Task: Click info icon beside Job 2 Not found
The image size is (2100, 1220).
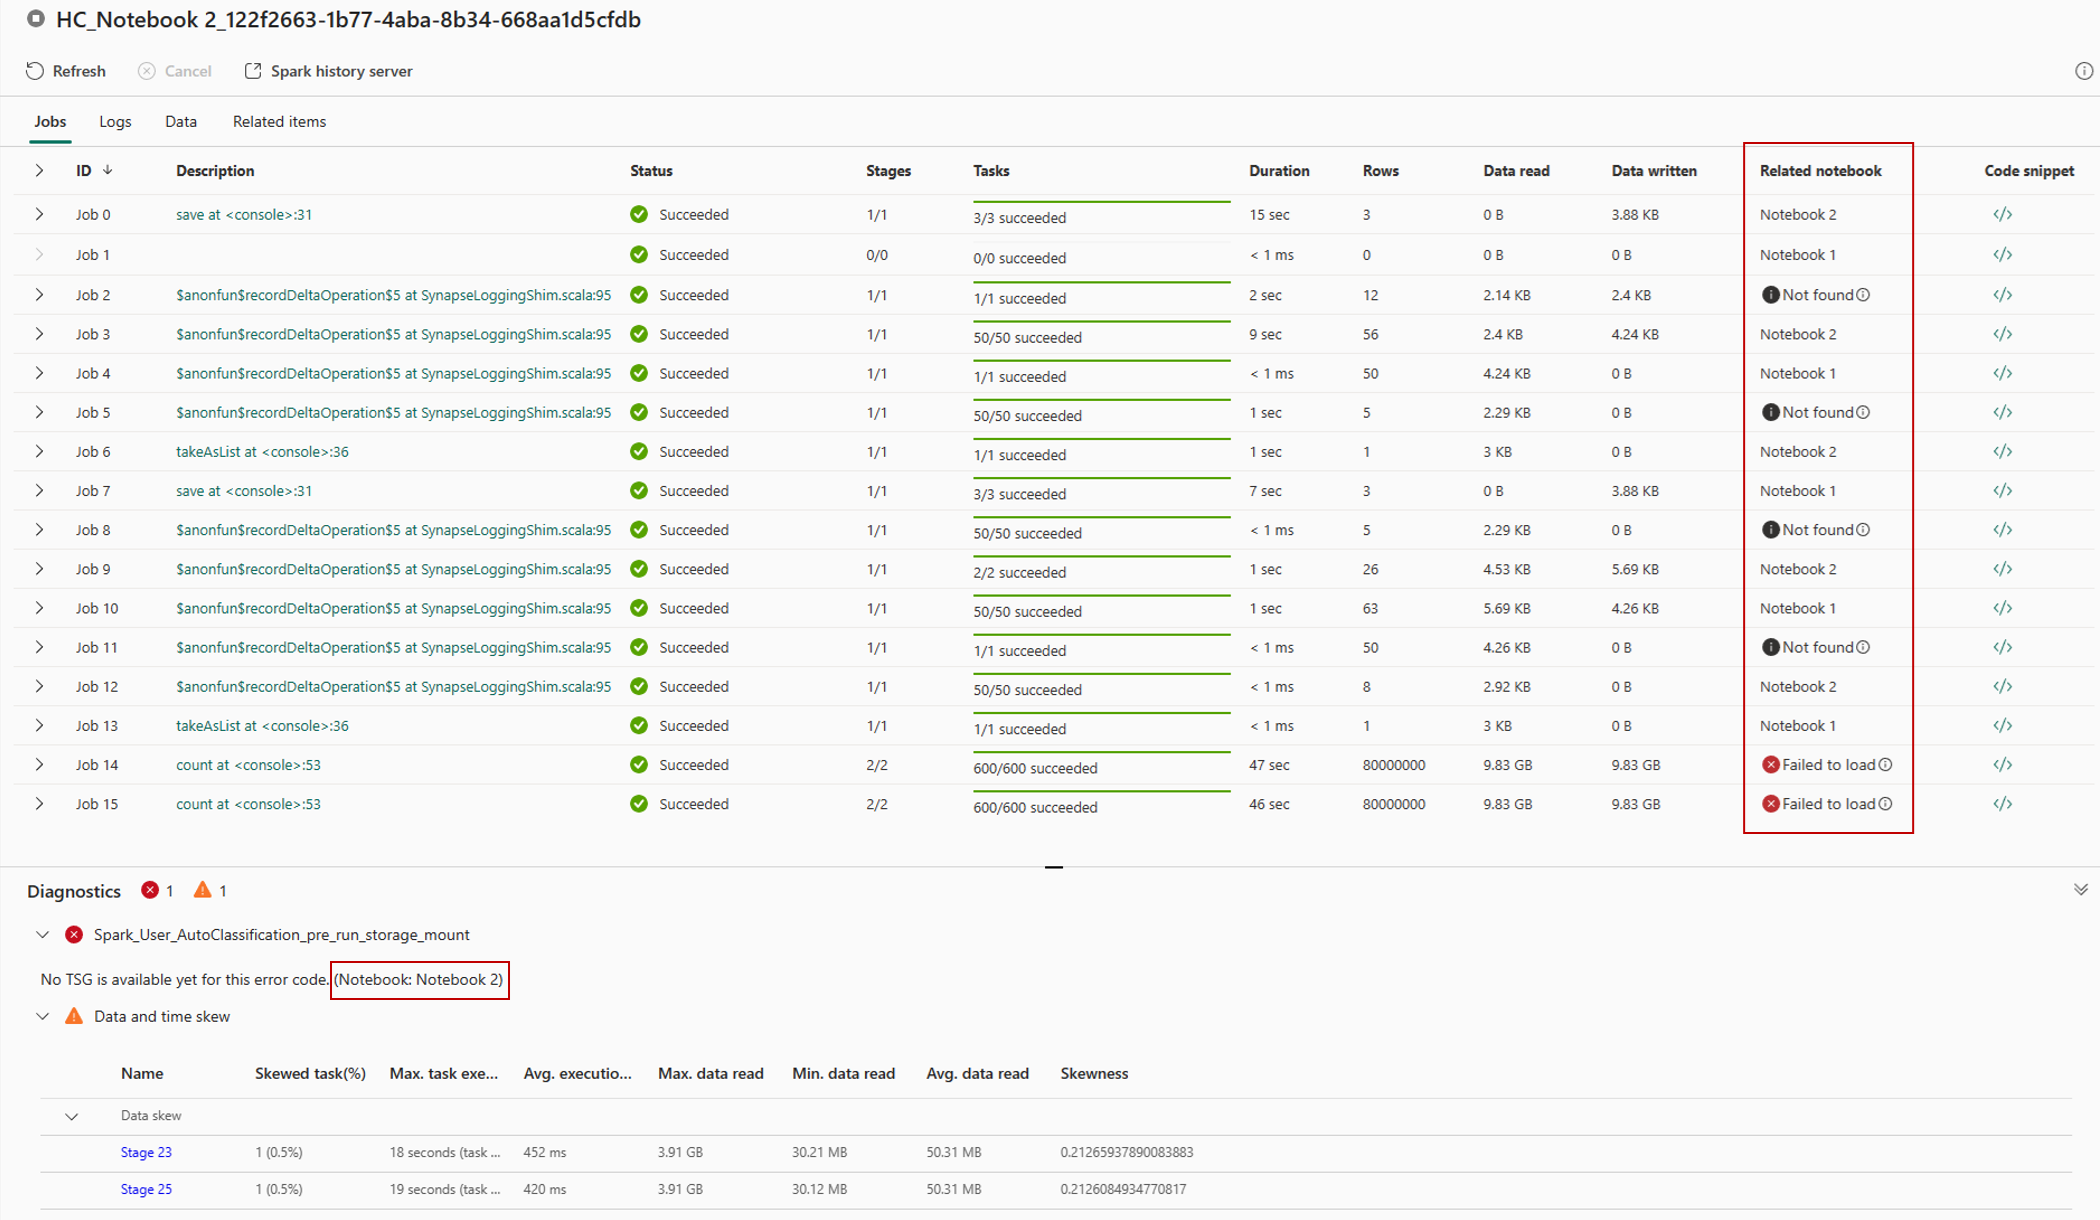Action: (x=1863, y=295)
